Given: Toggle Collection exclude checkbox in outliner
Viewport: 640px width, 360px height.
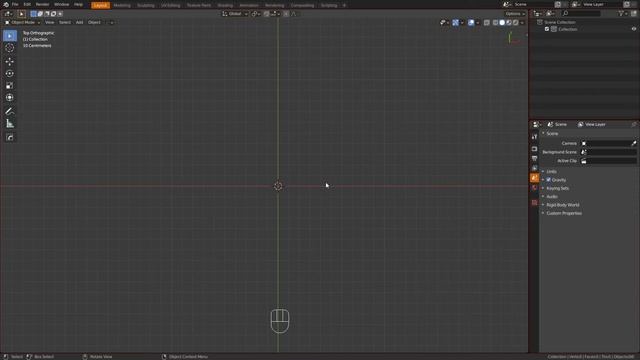Looking at the screenshot, I should 547,29.
